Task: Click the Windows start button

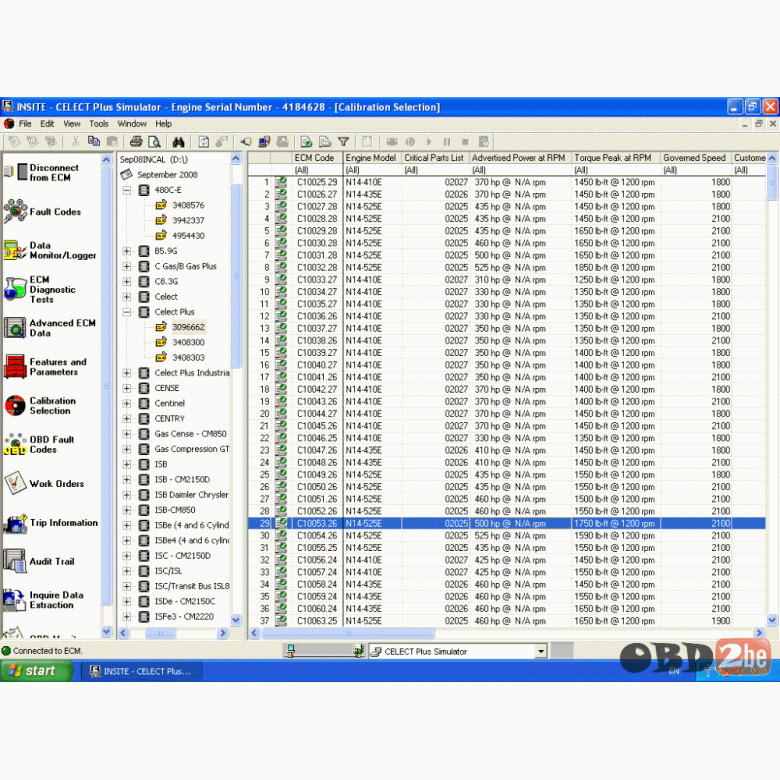Action: tap(36, 671)
